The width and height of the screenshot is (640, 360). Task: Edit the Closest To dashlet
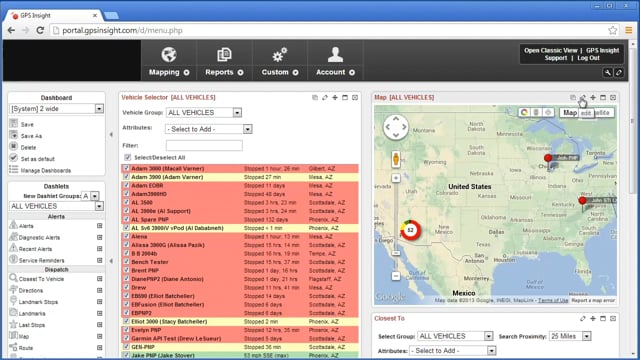click(x=583, y=318)
